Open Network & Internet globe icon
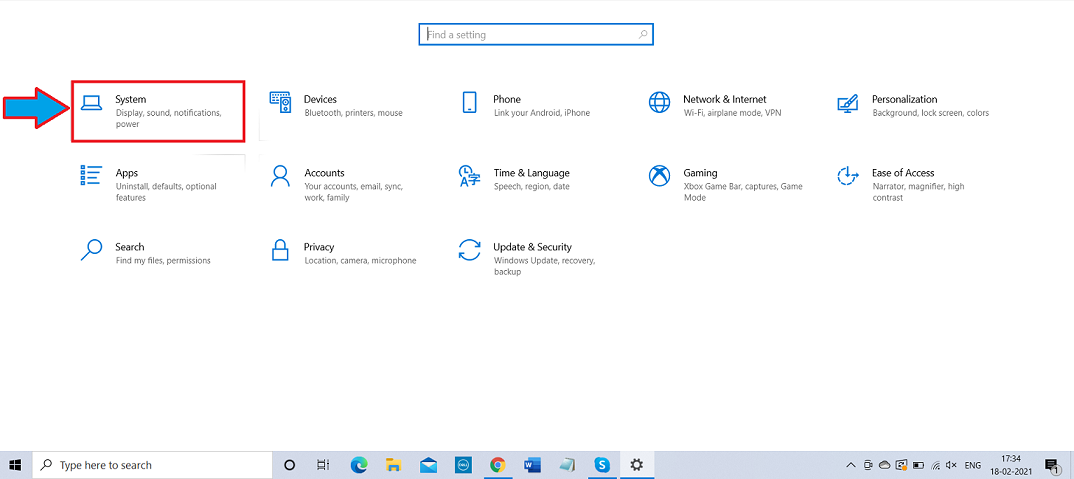 [x=659, y=103]
